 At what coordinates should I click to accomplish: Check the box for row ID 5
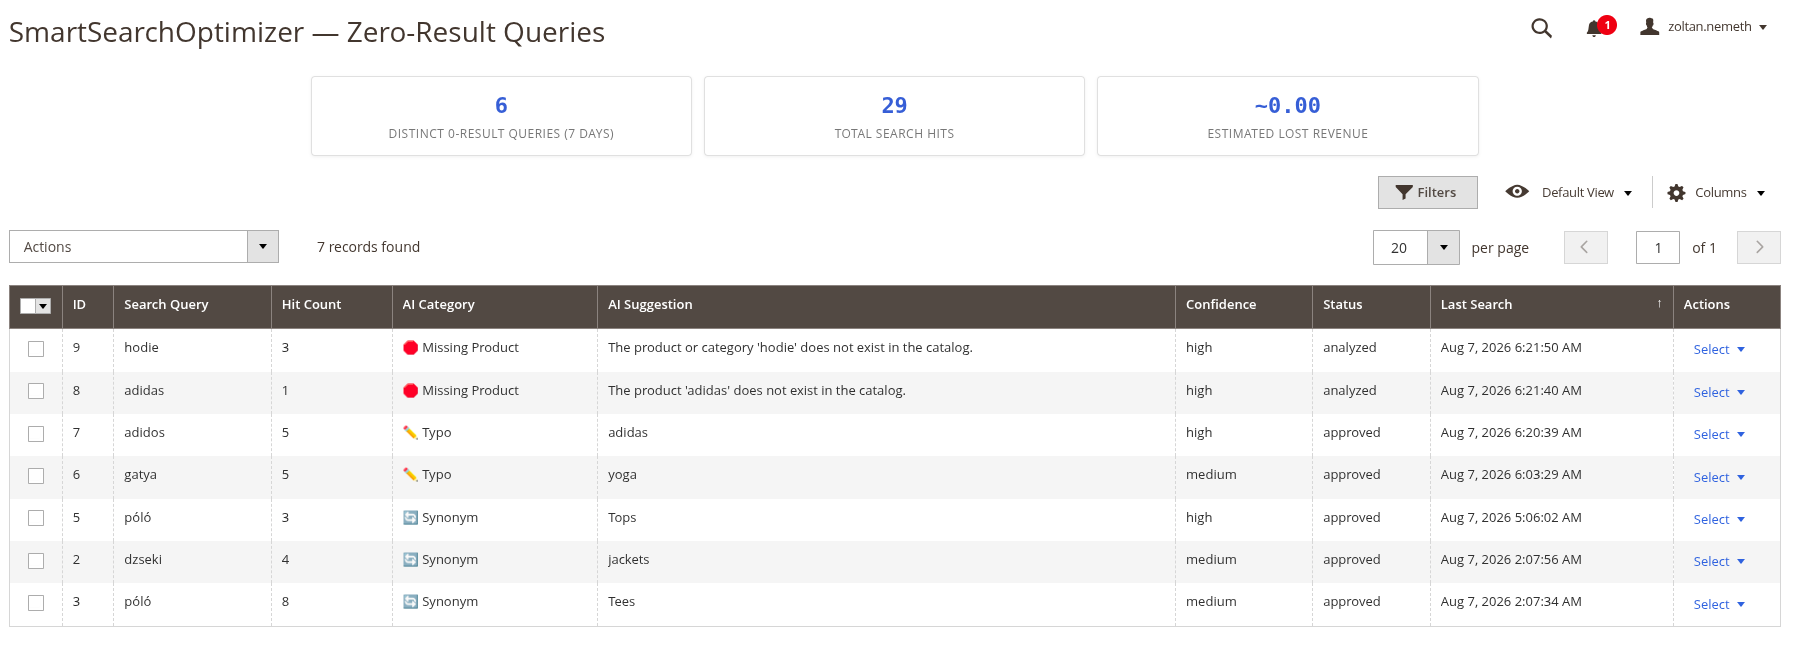click(x=36, y=518)
